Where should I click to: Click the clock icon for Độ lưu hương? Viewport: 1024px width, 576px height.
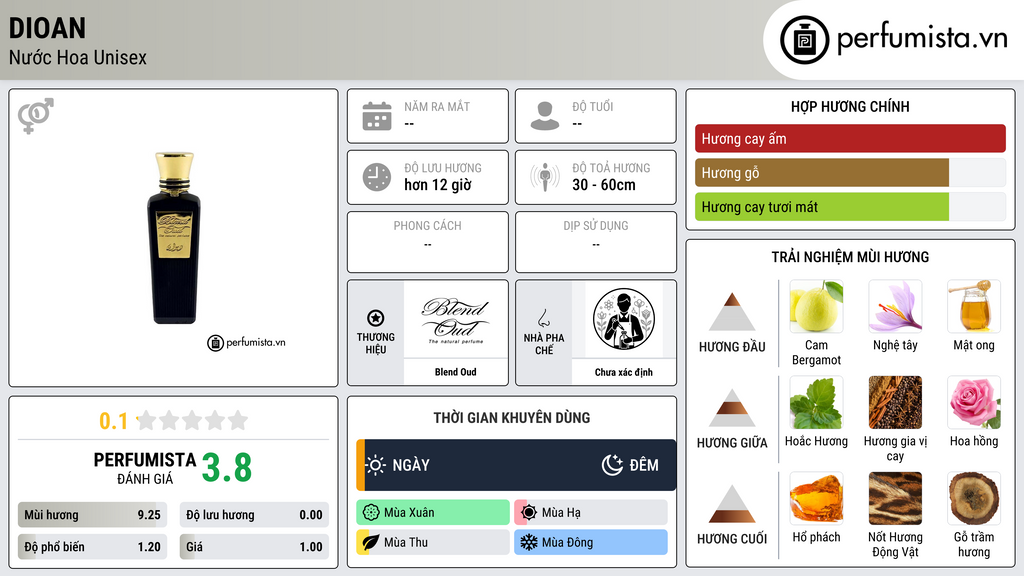tap(377, 177)
